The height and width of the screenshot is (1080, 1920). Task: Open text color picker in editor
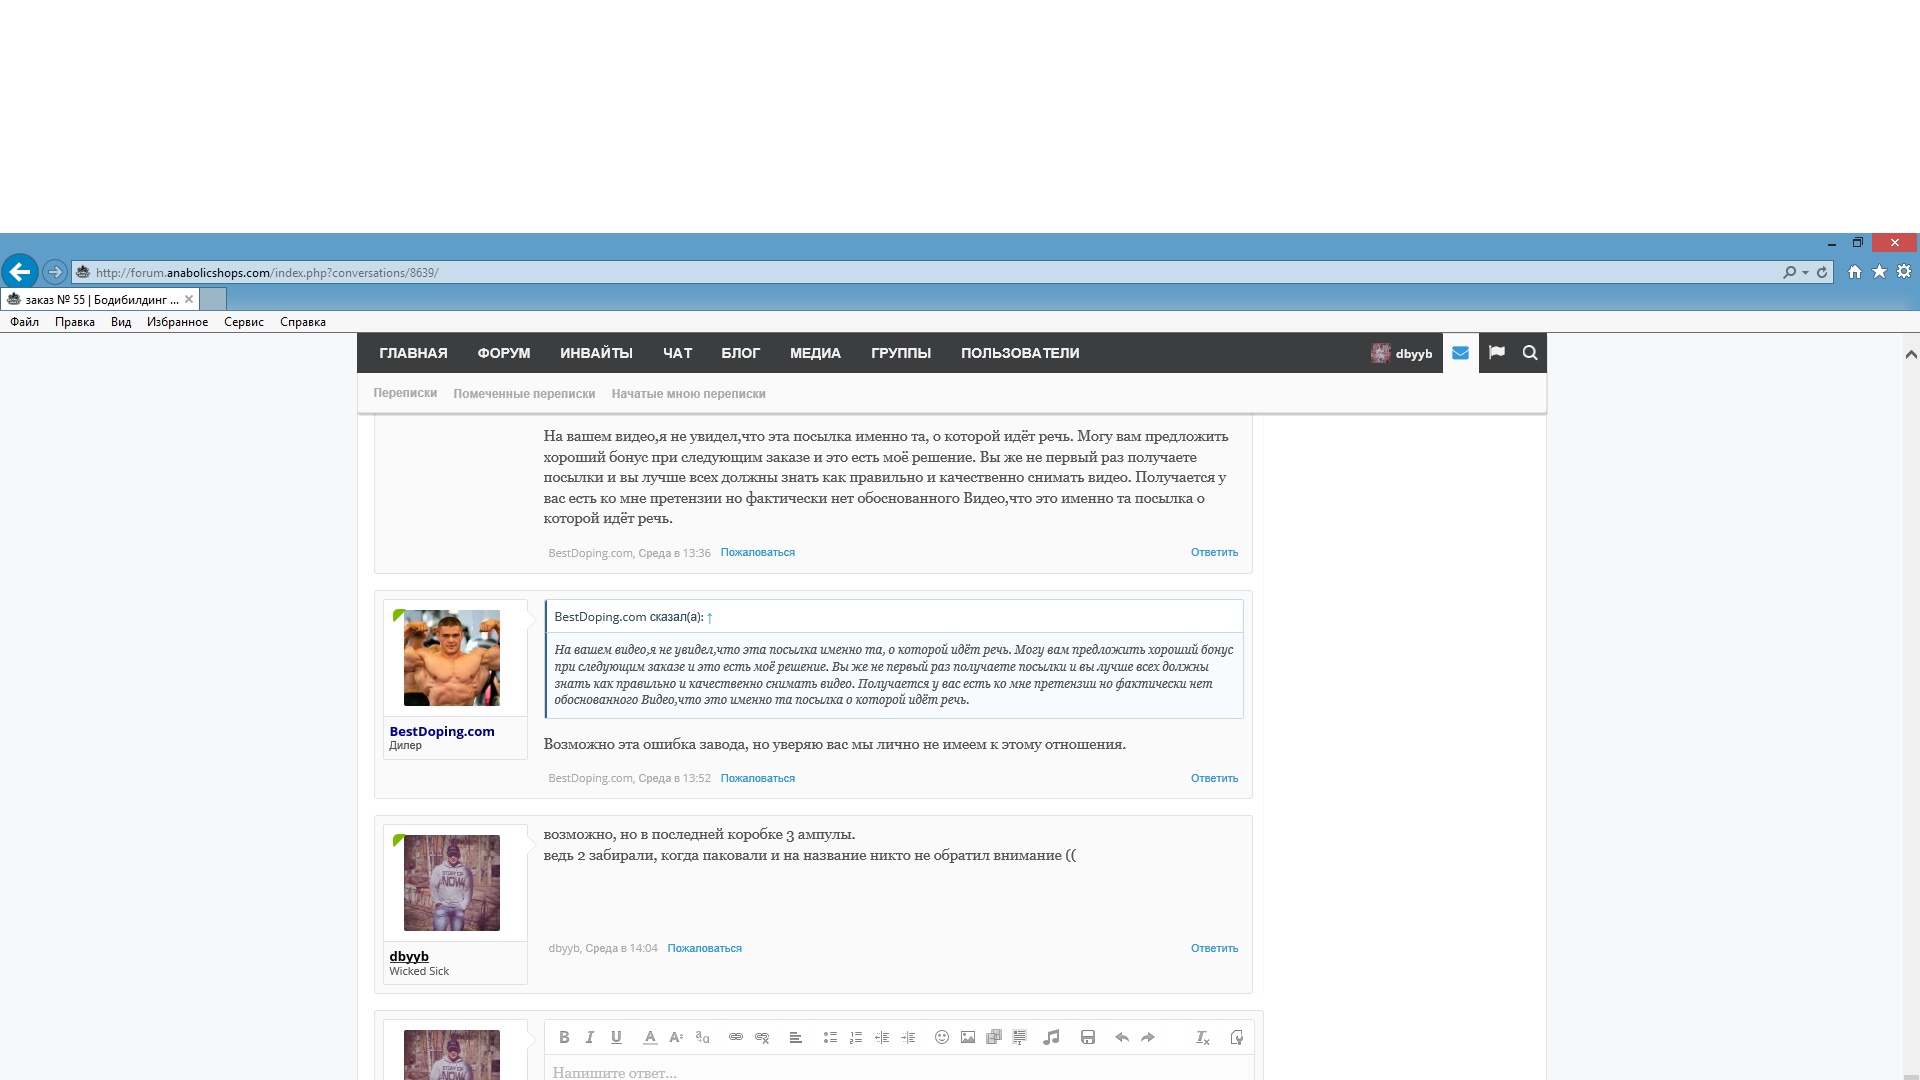[x=650, y=1037]
